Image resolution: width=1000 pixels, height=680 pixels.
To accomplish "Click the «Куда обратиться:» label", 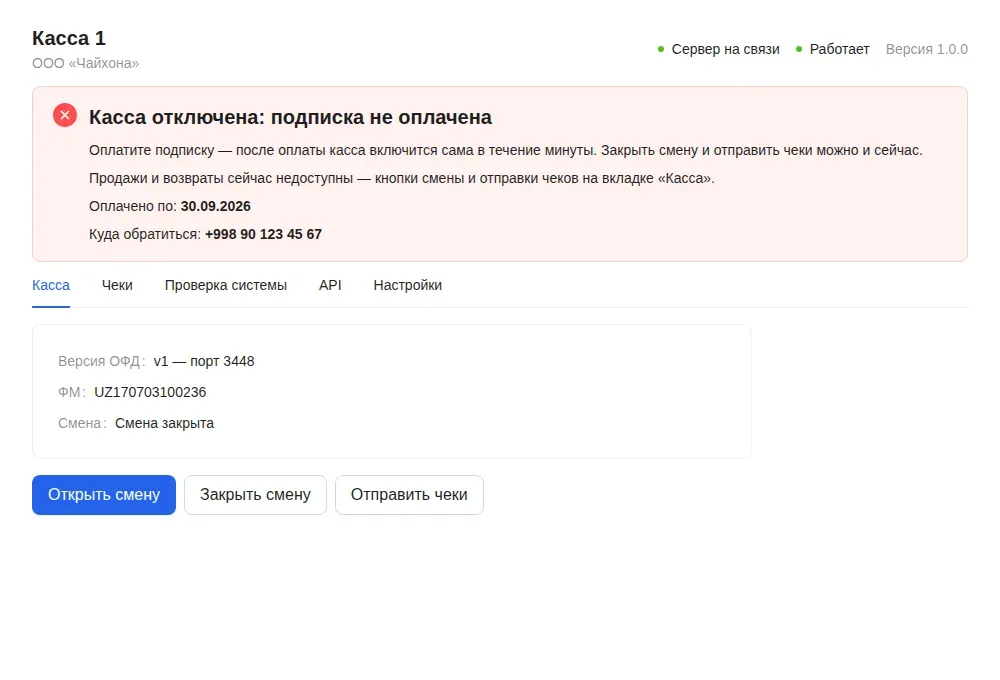I will [x=145, y=234].
